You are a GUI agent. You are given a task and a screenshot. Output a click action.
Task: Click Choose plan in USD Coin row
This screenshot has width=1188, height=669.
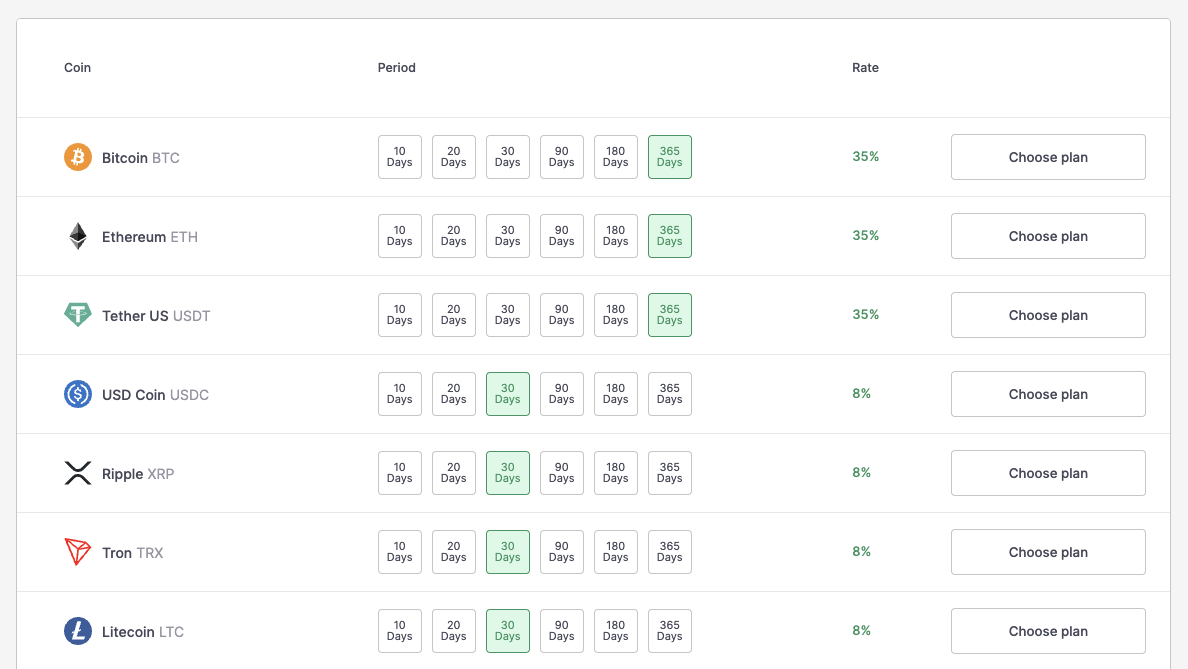tap(1048, 394)
